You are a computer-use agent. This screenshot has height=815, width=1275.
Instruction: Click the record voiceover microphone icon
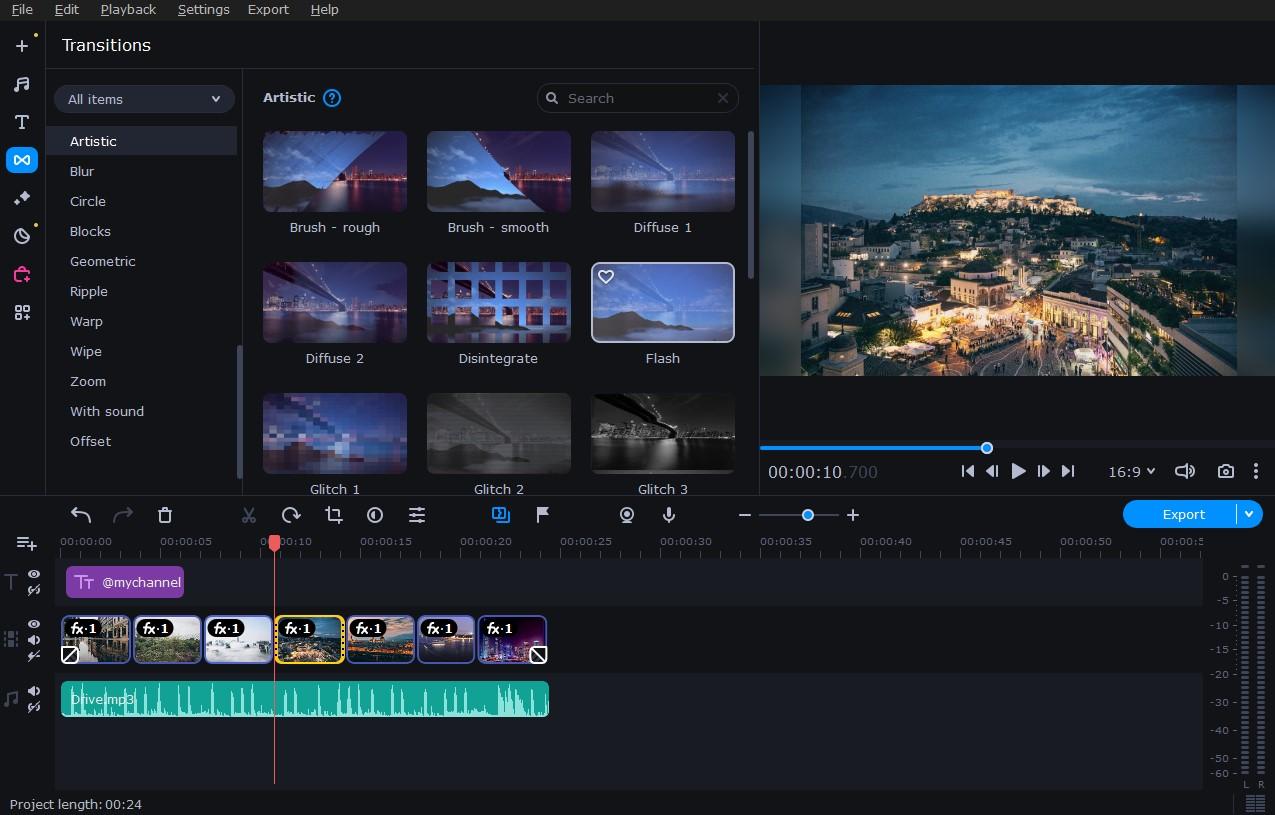669,515
